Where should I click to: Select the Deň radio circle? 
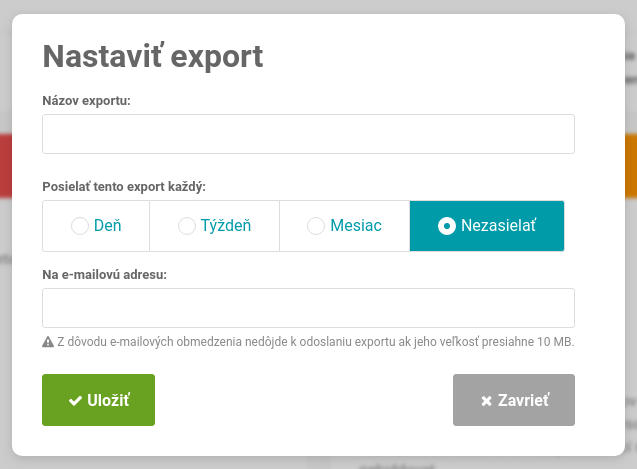[x=80, y=226]
